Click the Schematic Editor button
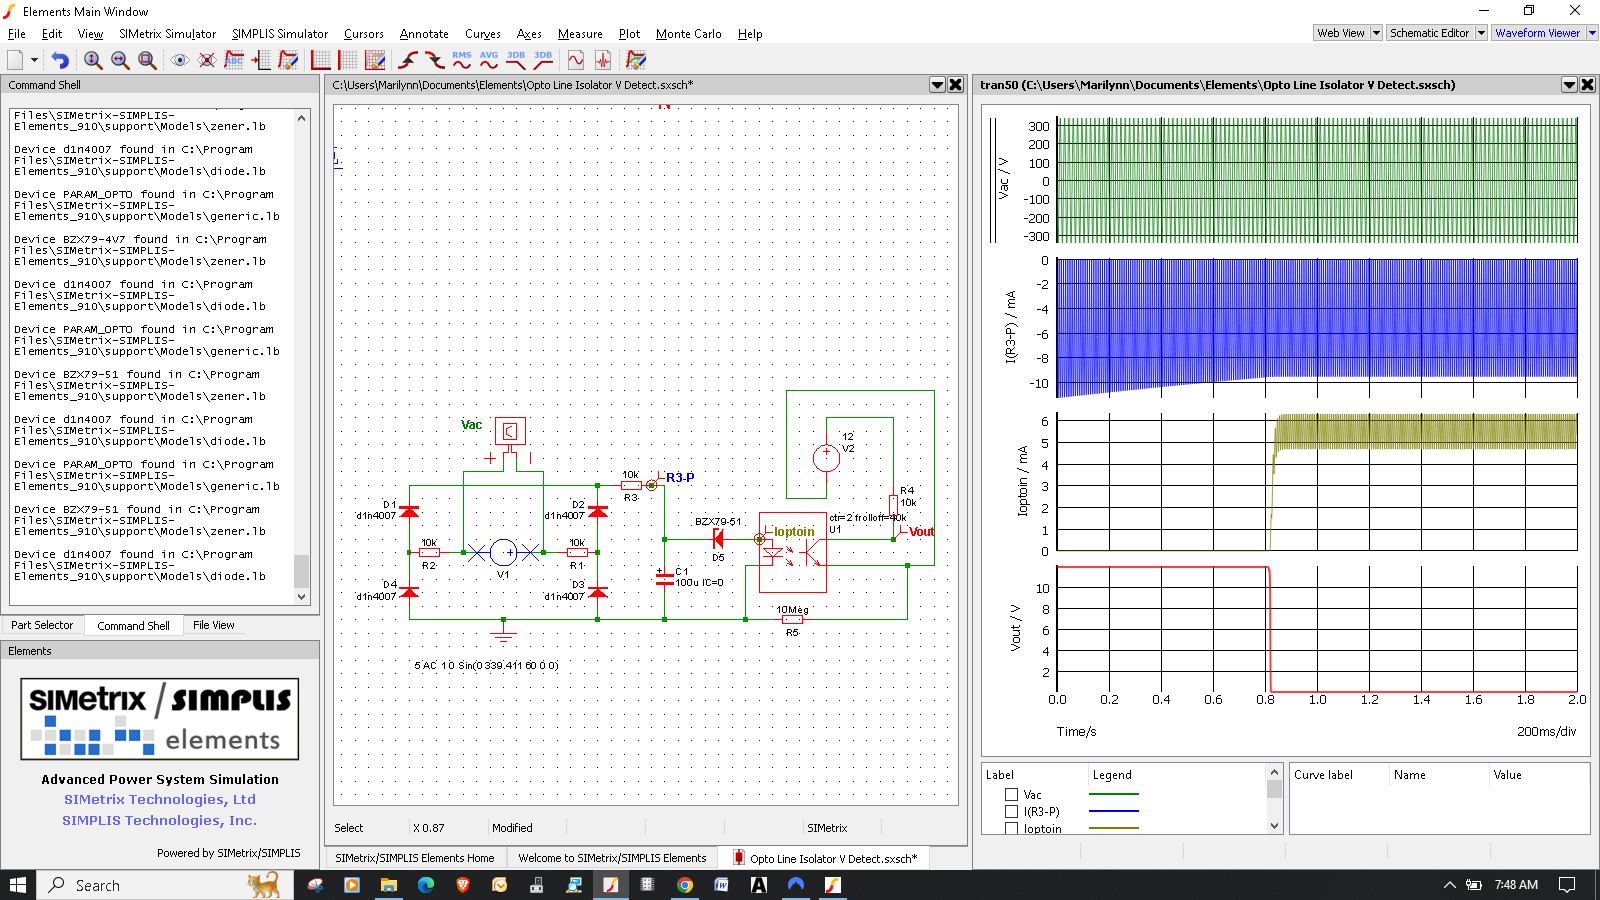The width and height of the screenshot is (1600, 900). tap(1430, 33)
